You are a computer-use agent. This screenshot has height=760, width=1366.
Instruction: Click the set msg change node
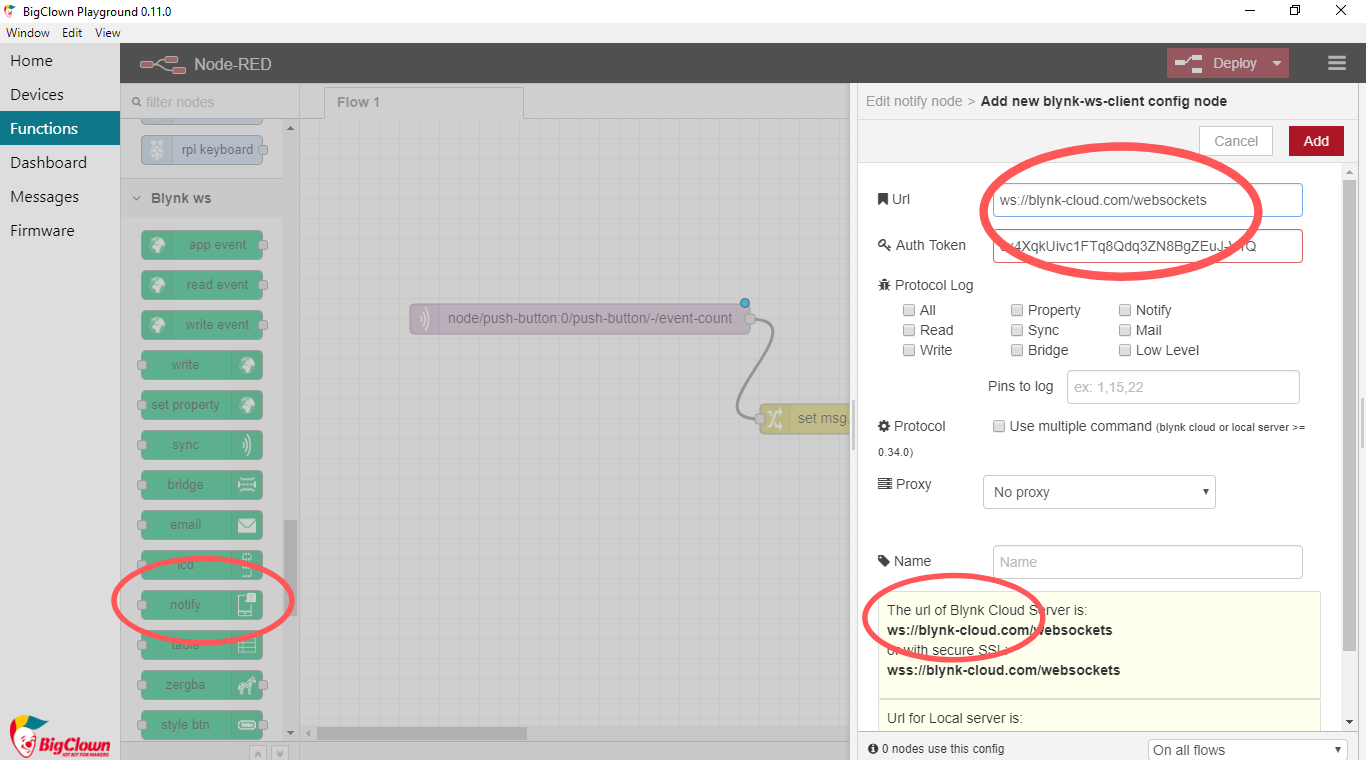(x=805, y=419)
